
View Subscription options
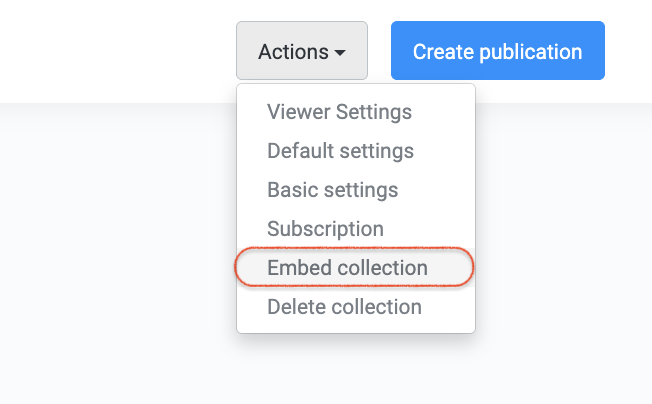point(325,229)
